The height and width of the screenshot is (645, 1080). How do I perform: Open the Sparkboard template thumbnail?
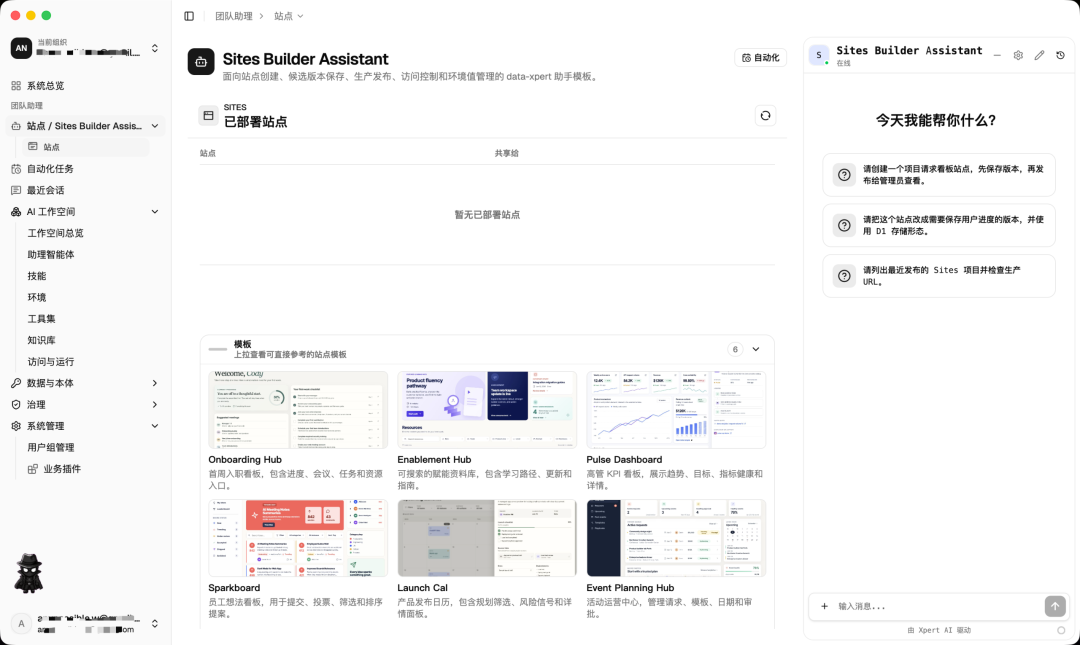click(x=298, y=538)
